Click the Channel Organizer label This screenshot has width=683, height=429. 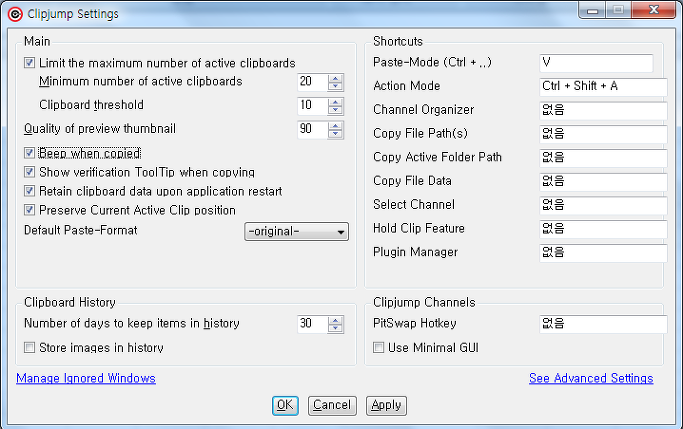pyautogui.click(x=423, y=110)
